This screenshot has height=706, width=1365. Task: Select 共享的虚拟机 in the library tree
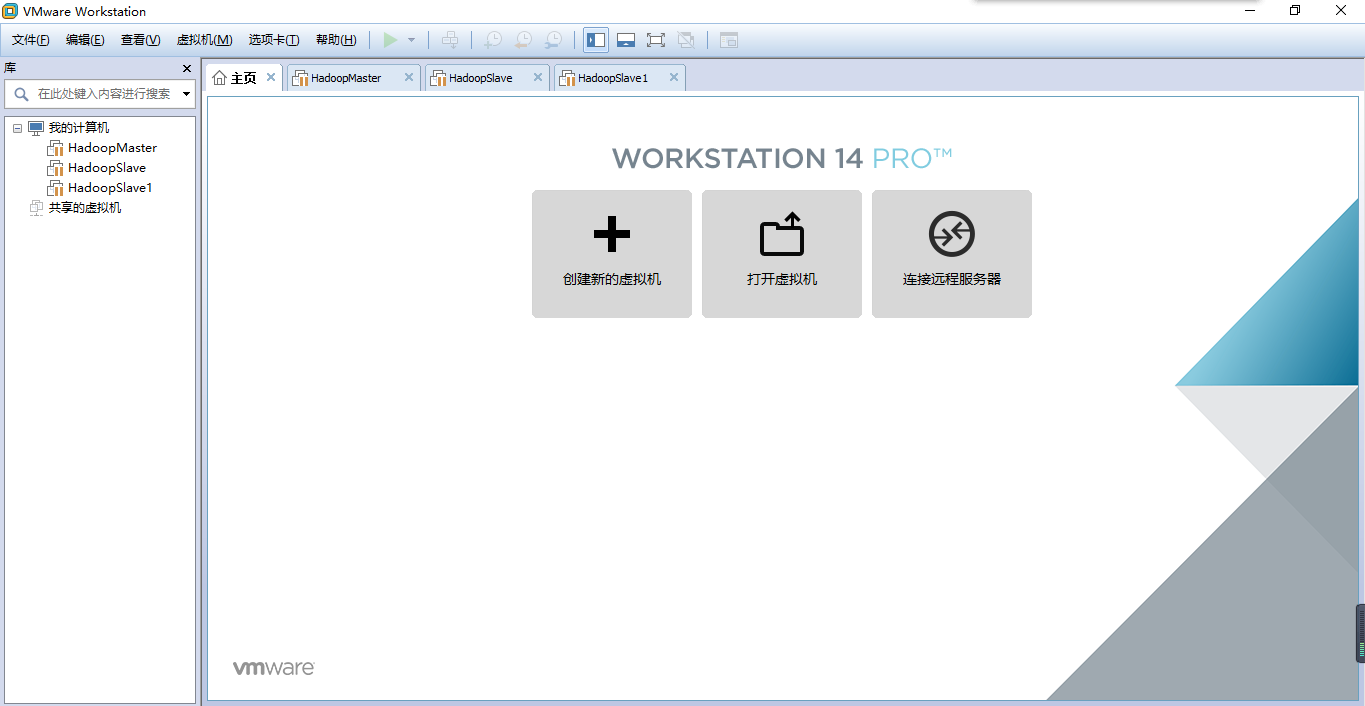(x=85, y=208)
